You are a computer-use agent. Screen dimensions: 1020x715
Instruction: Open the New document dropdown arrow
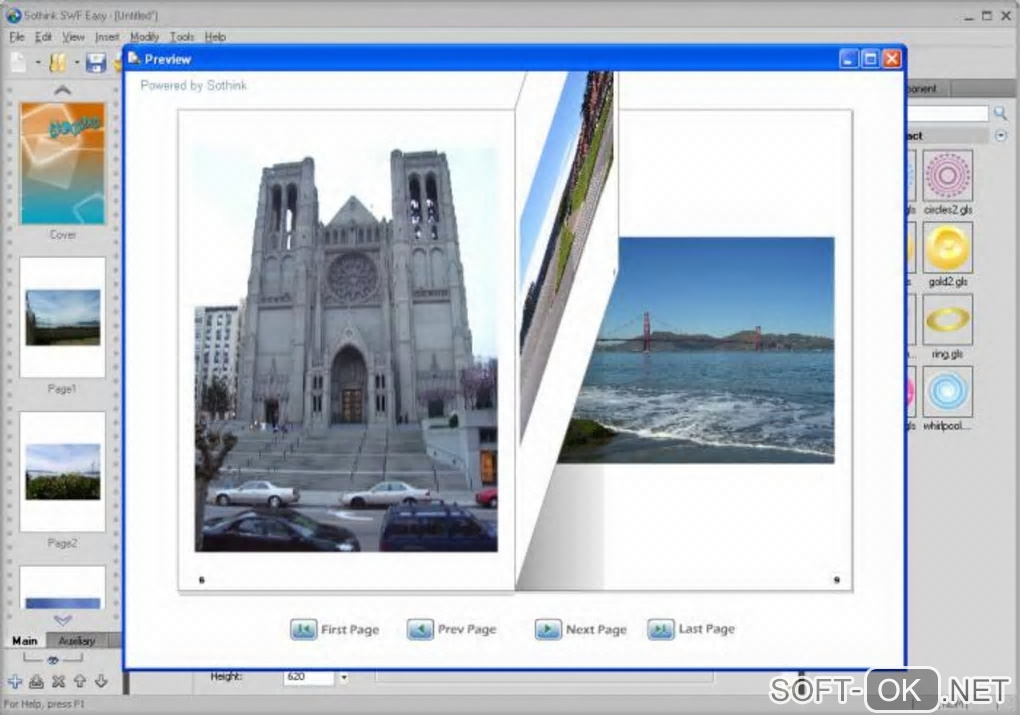(37, 63)
